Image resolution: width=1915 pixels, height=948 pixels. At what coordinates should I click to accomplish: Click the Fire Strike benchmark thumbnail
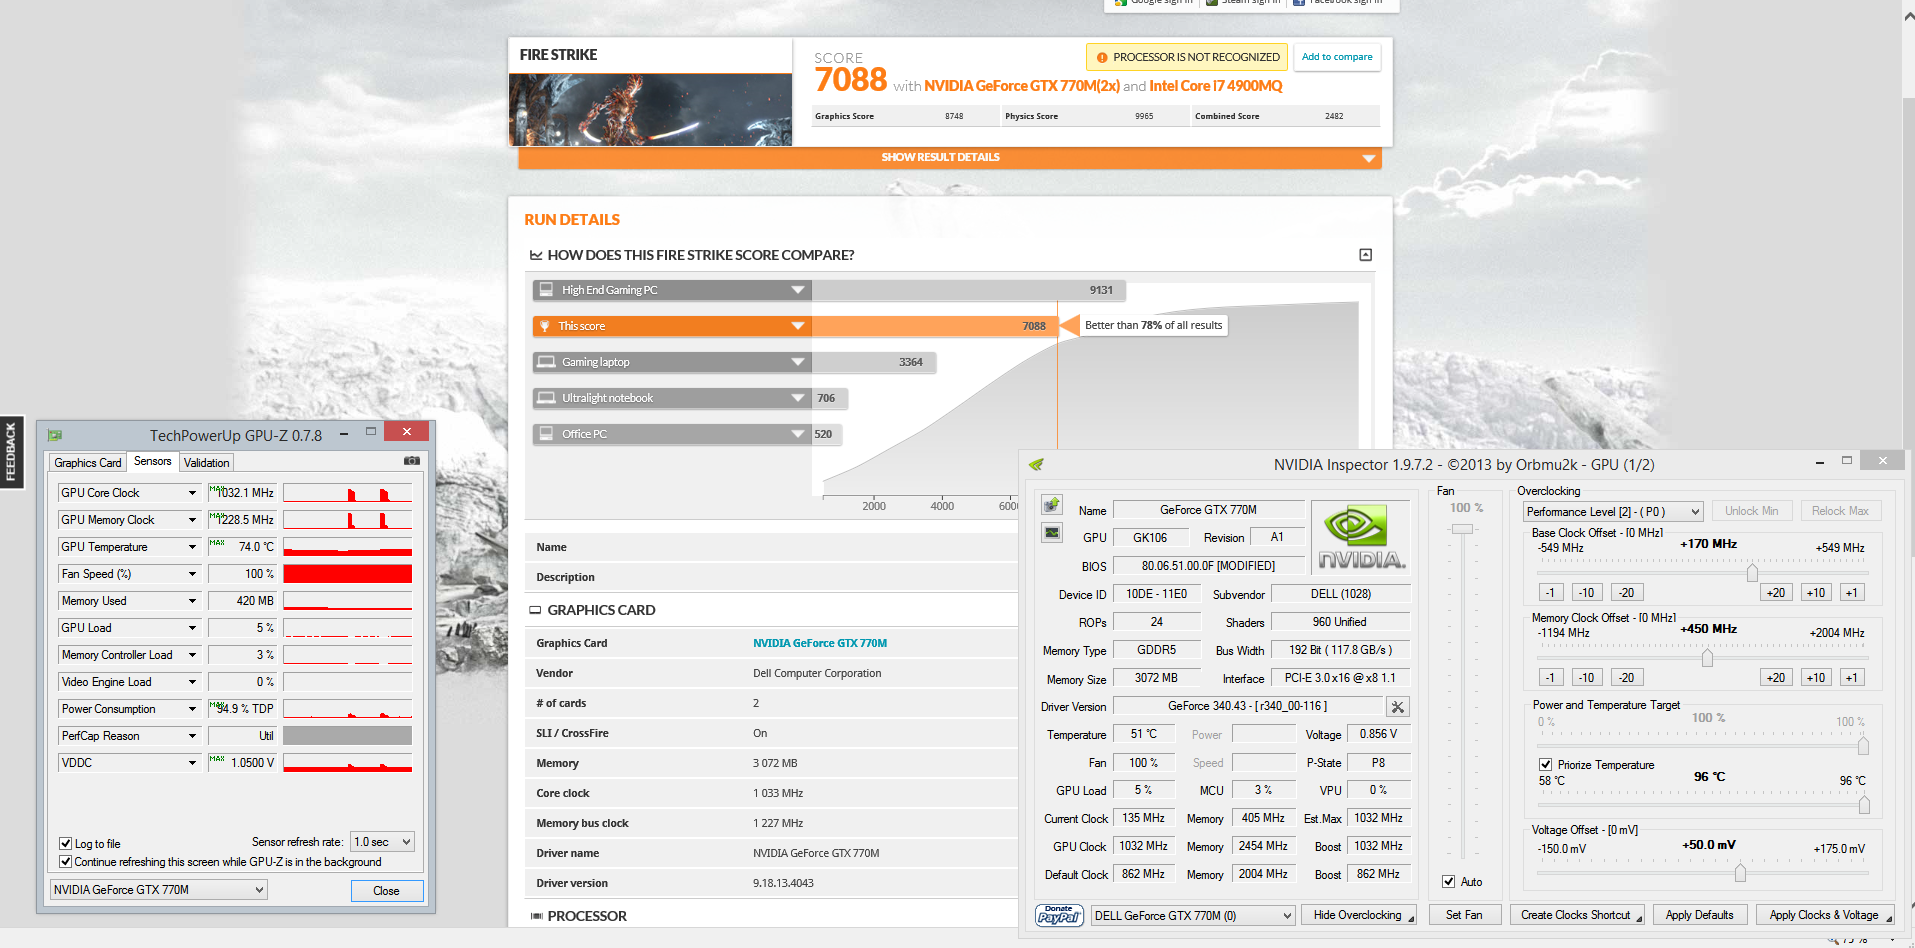click(x=650, y=109)
